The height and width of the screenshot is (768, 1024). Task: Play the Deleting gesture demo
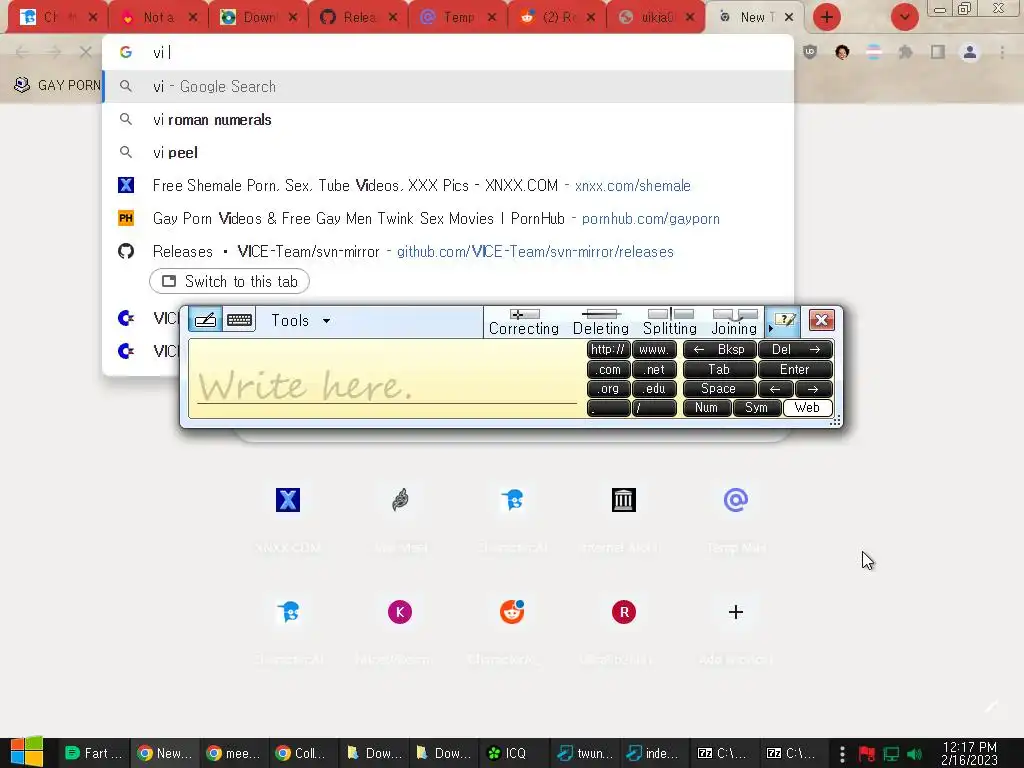[601, 322]
